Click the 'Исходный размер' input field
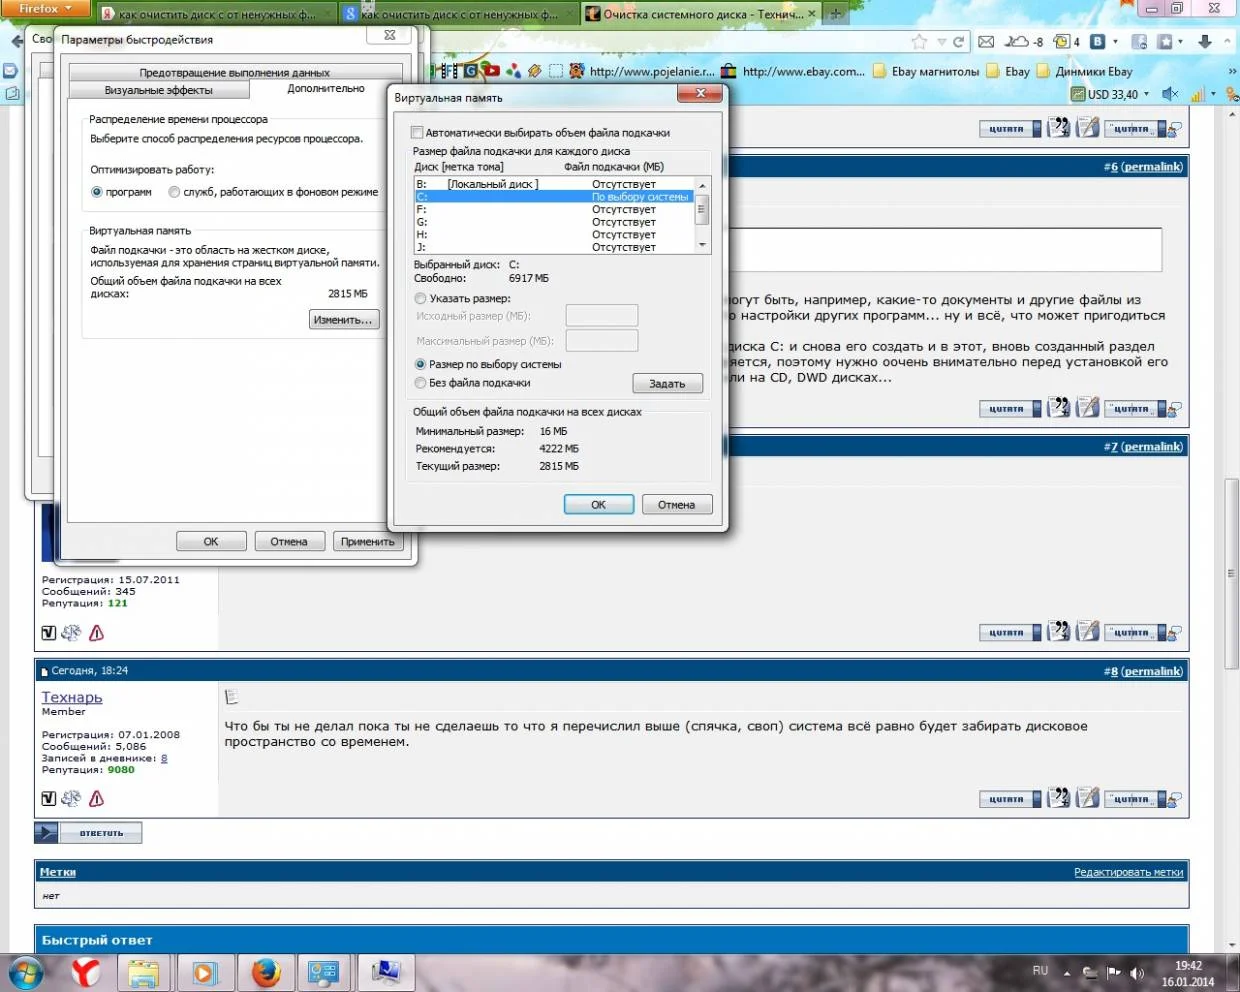Image resolution: width=1240 pixels, height=992 pixels. (x=602, y=316)
